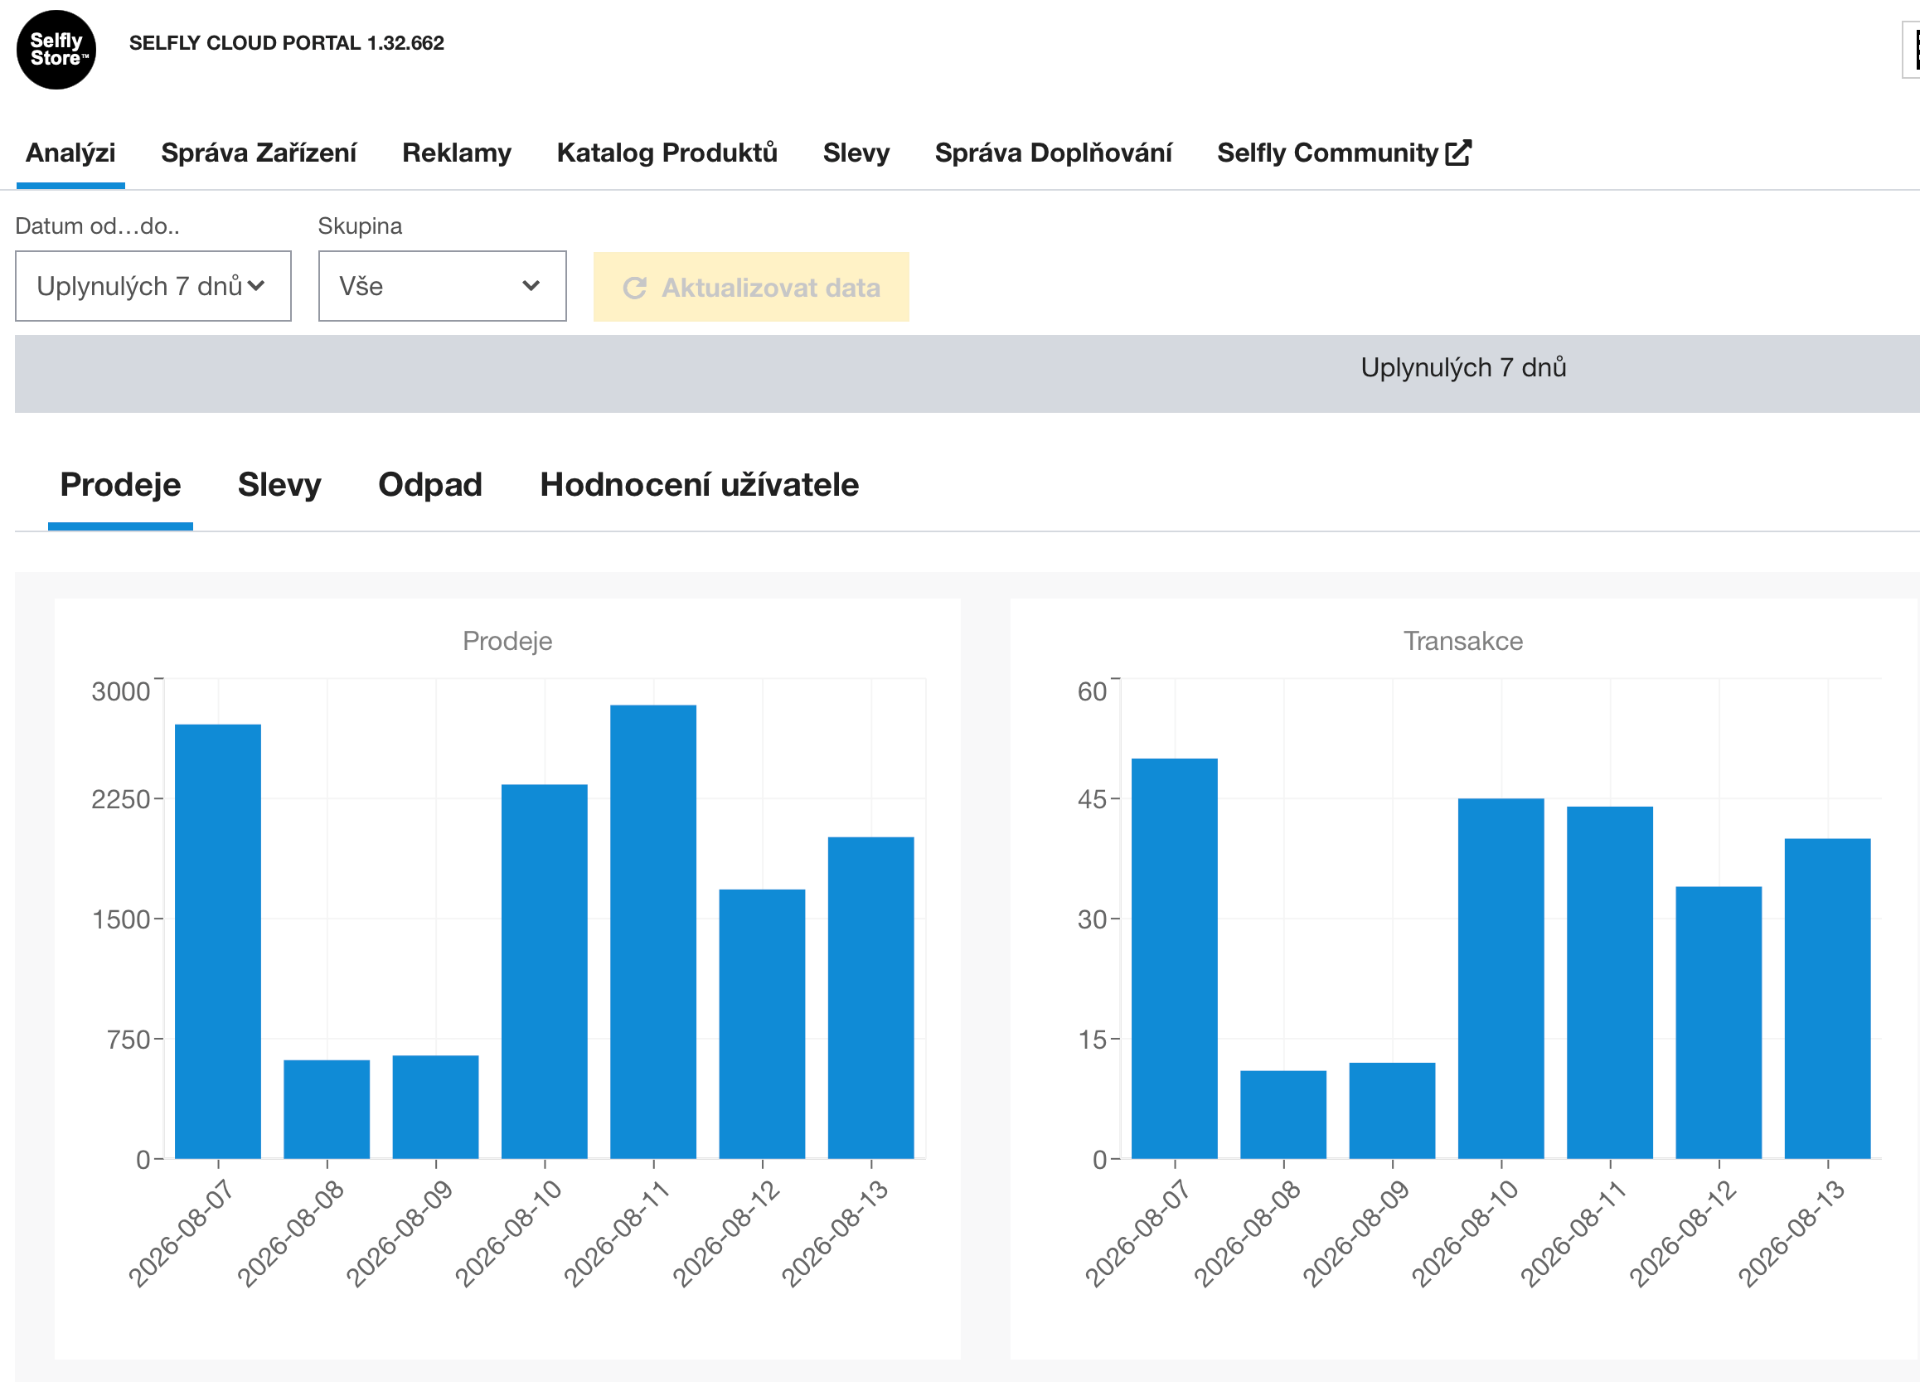Click the 2026-08-11 bar in Prodeje chart
The height and width of the screenshot is (1382, 1920).
pyautogui.click(x=653, y=932)
